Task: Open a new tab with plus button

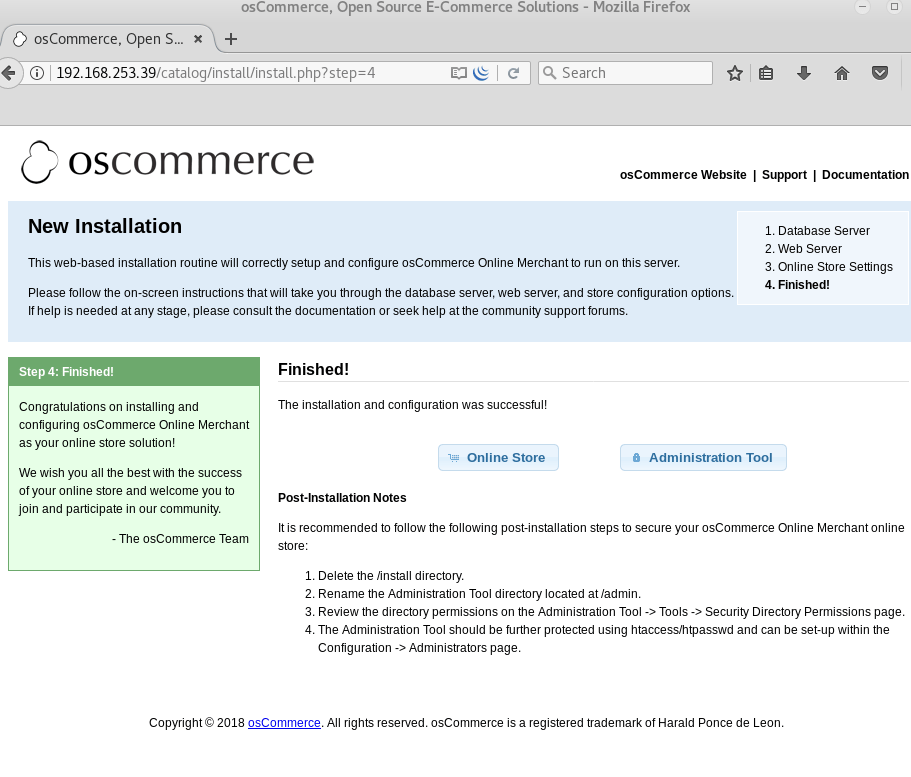Action: 231,39
